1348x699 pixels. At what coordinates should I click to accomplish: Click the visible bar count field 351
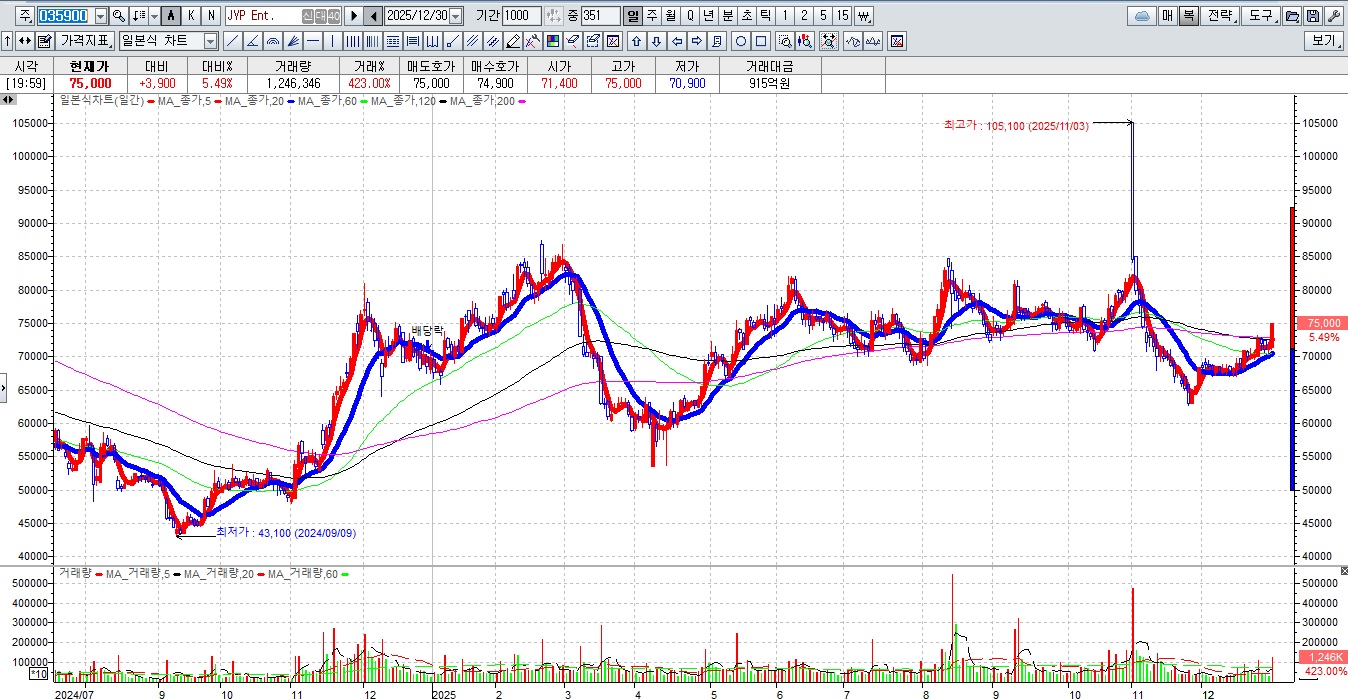coord(601,16)
